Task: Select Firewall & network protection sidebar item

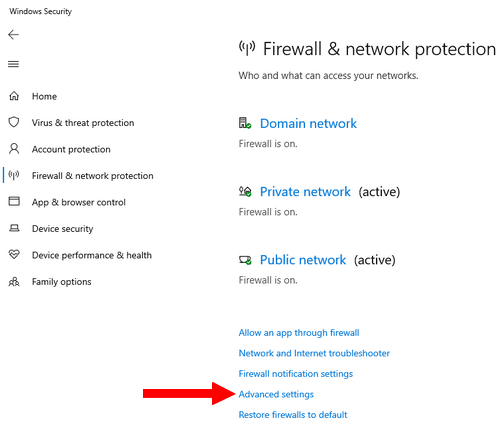Action: tap(93, 176)
